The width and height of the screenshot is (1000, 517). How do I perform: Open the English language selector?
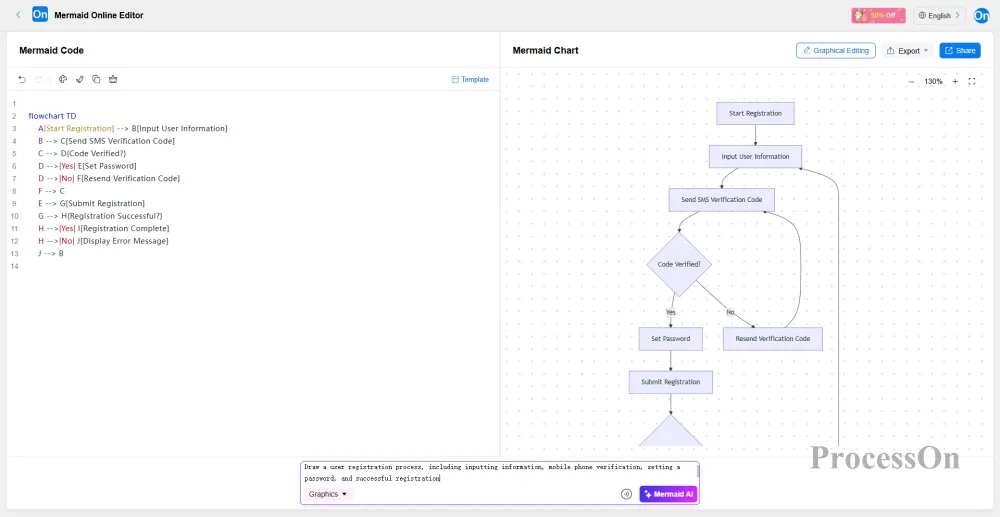point(939,15)
